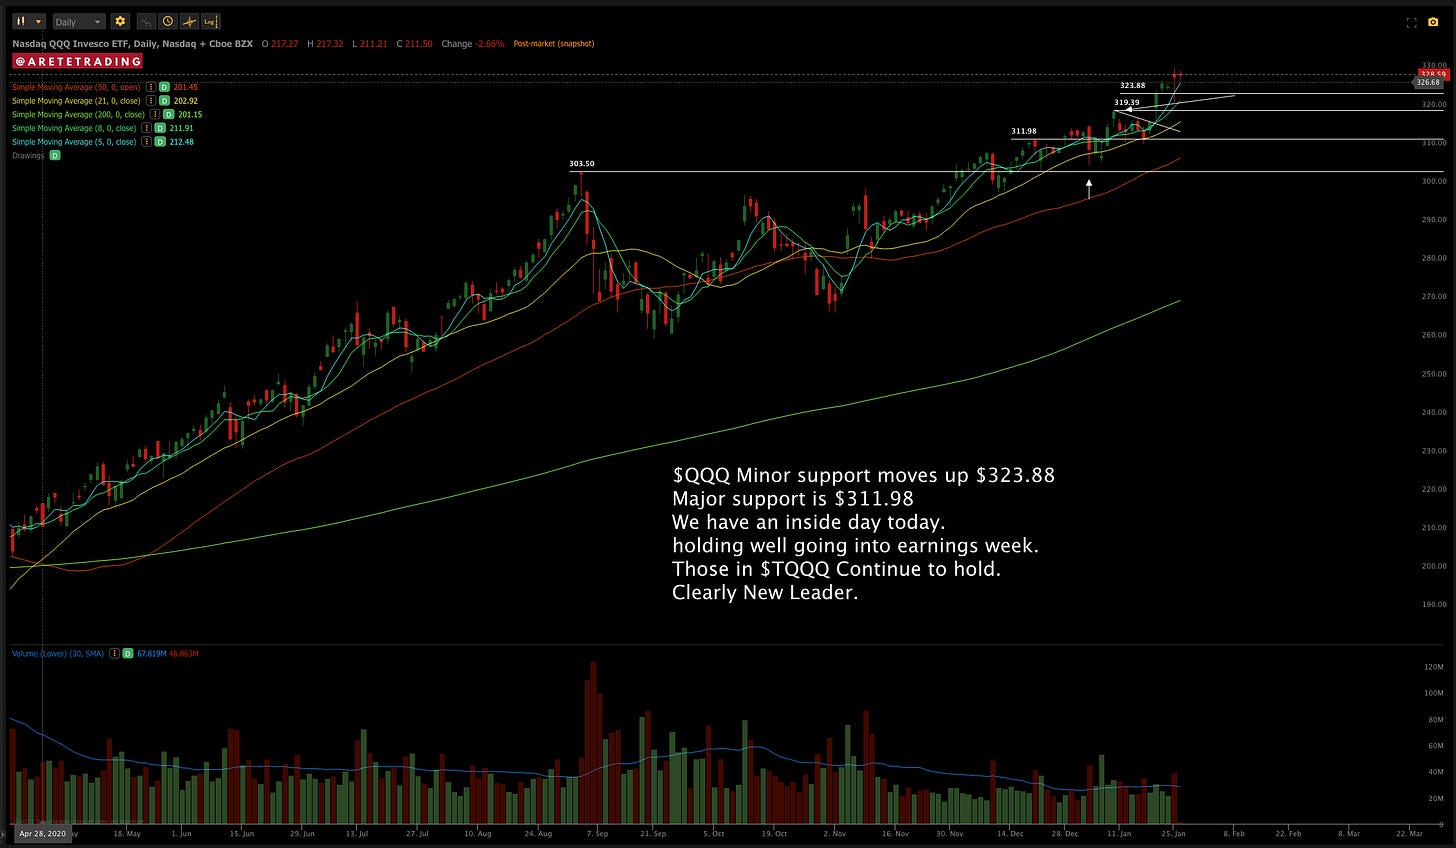Click the Simple Moving Average (5, 0, close) label

coord(74,142)
